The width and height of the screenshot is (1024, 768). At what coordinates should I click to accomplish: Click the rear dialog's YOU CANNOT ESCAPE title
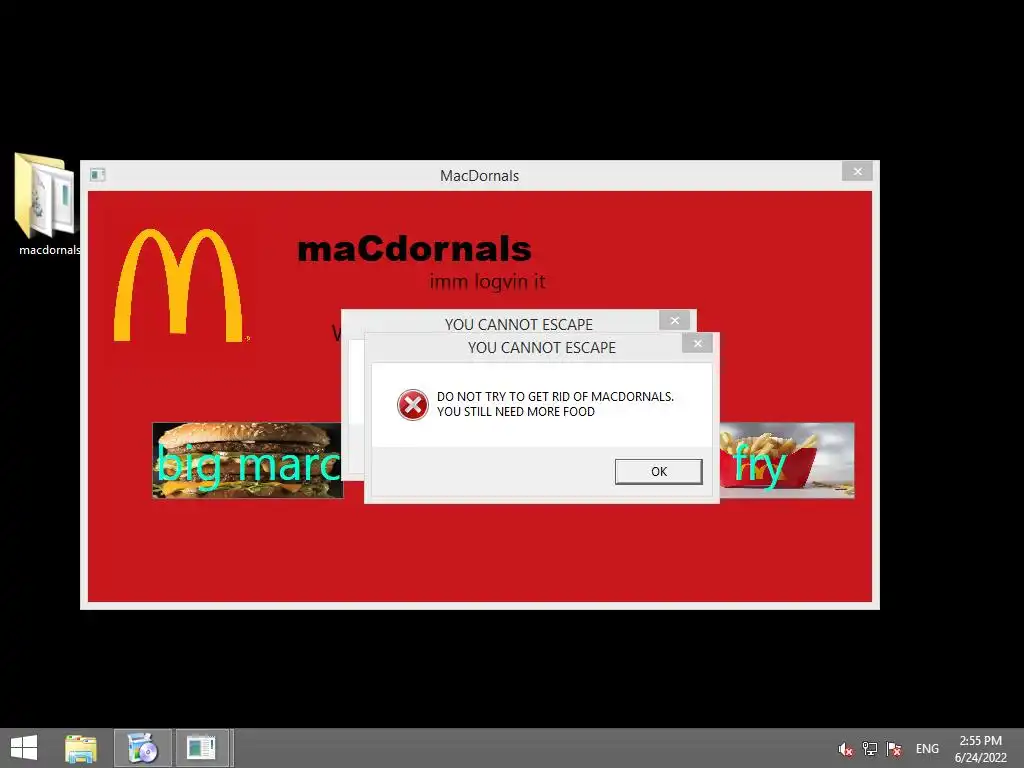(x=519, y=324)
